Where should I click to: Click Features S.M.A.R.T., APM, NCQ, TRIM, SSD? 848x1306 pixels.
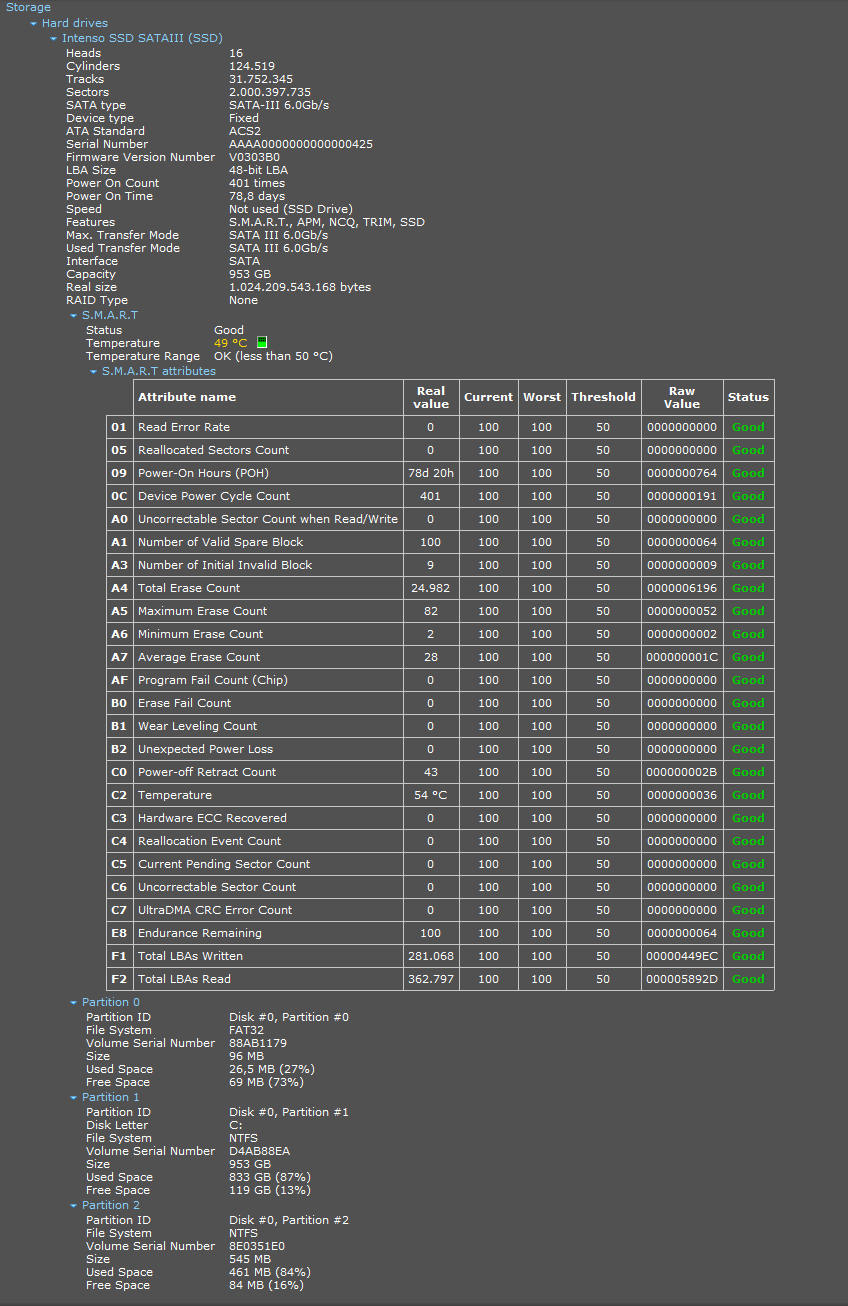[x=327, y=222]
